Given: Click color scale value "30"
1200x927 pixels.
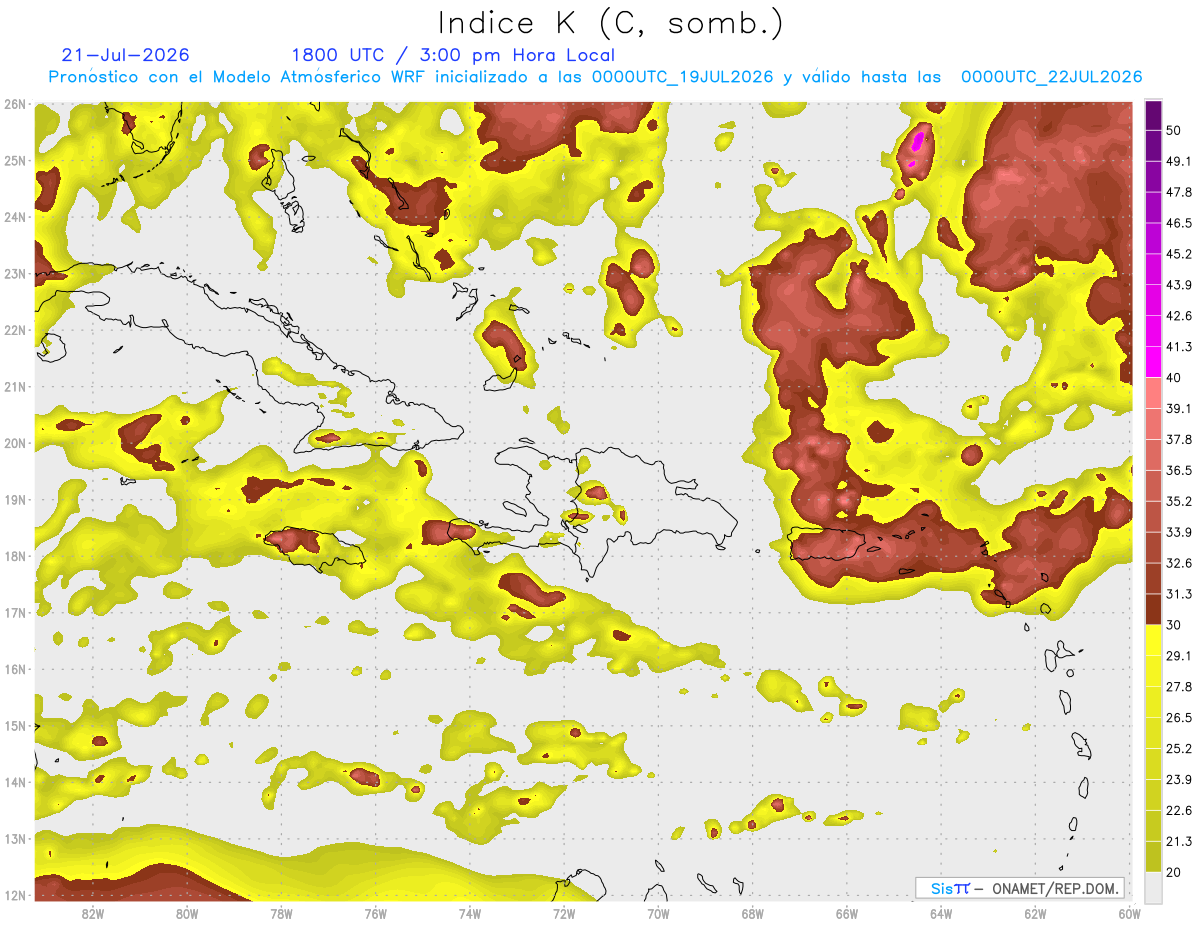Looking at the screenshot, I should [x=1174, y=625].
